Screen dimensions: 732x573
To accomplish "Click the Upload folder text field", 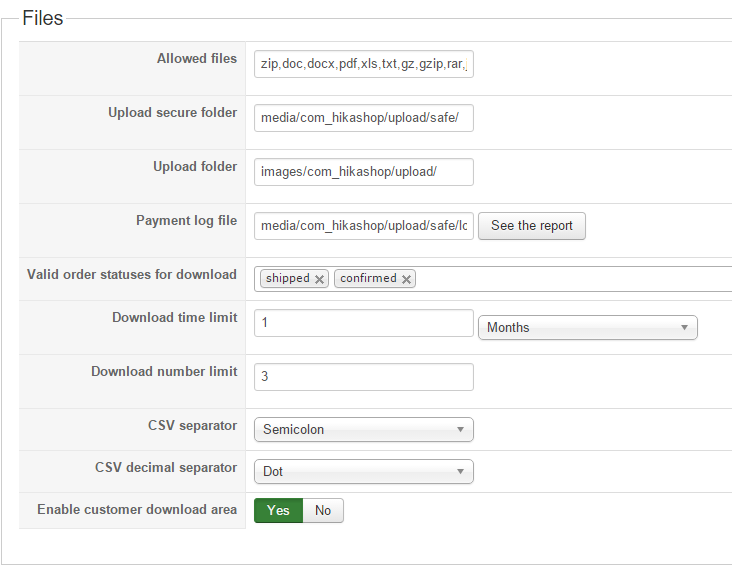I will pos(363,172).
